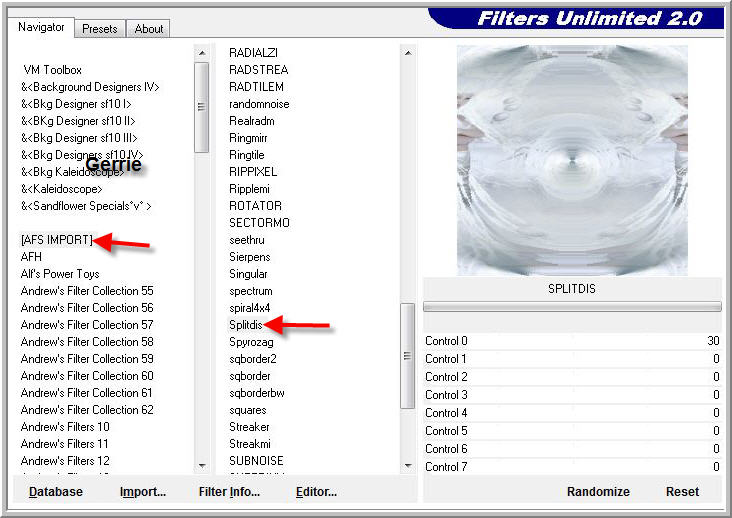Choose Splitdis filter from list
732x518 pixels.
coord(246,325)
